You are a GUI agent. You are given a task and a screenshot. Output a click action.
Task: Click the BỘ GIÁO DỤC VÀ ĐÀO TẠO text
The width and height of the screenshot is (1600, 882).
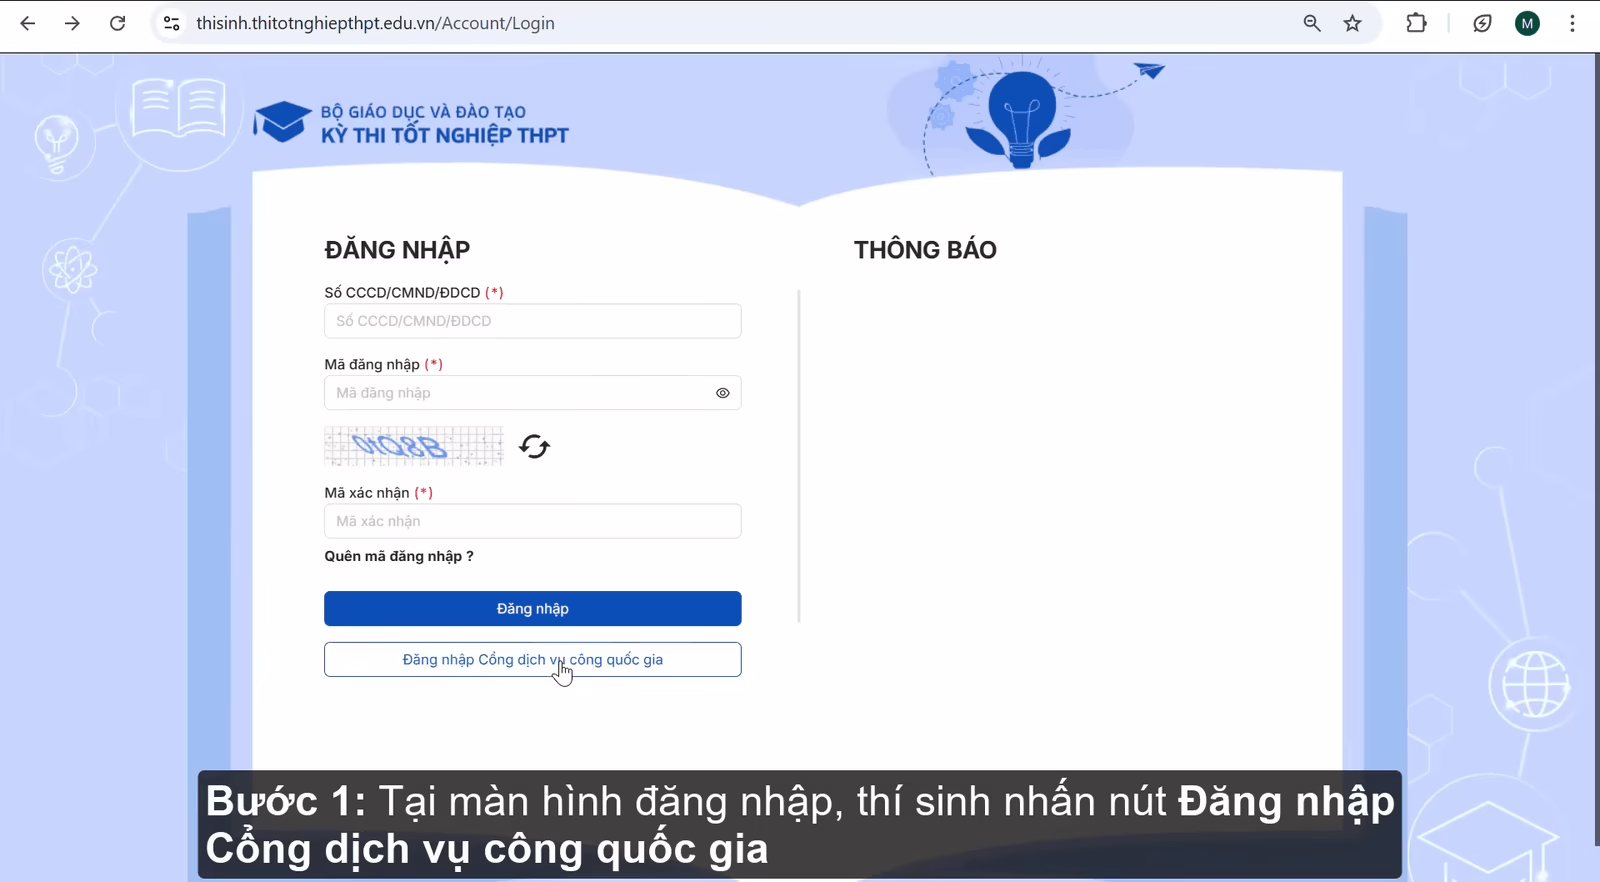pyautogui.click(x=423, y=112)
